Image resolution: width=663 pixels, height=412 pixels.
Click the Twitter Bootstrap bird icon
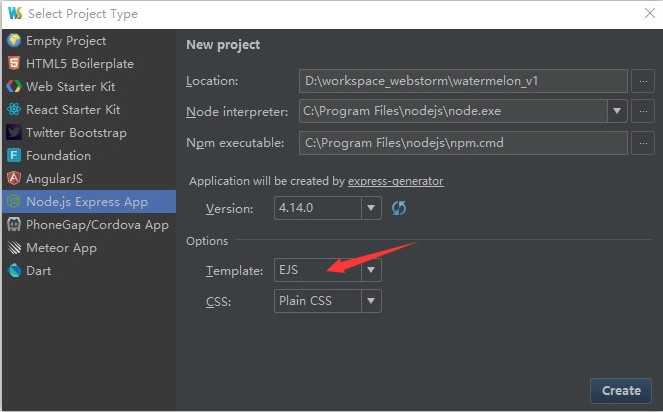(14, 132)
